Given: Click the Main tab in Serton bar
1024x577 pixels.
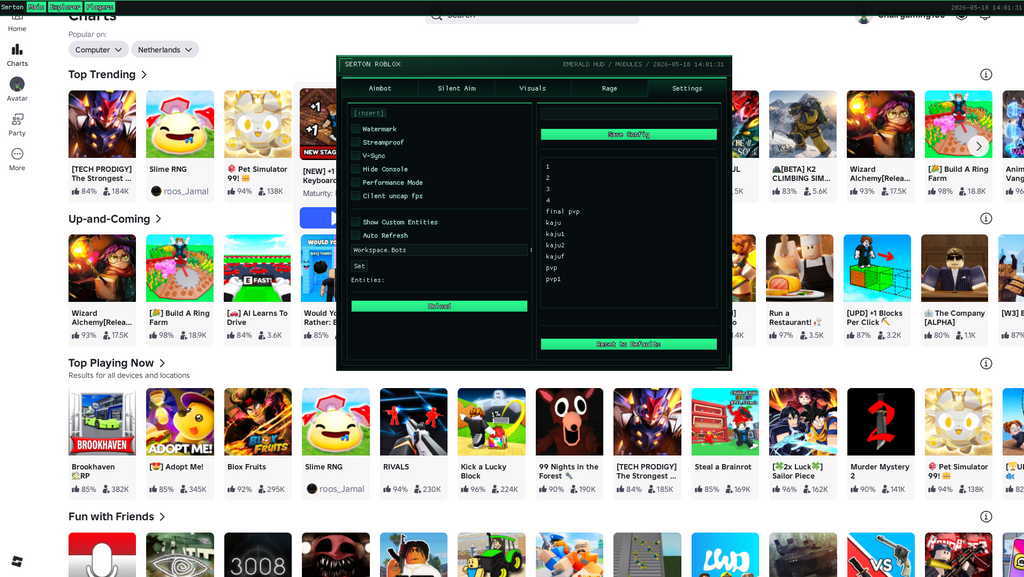Looking at the screenshot, I should pos(36,7).
